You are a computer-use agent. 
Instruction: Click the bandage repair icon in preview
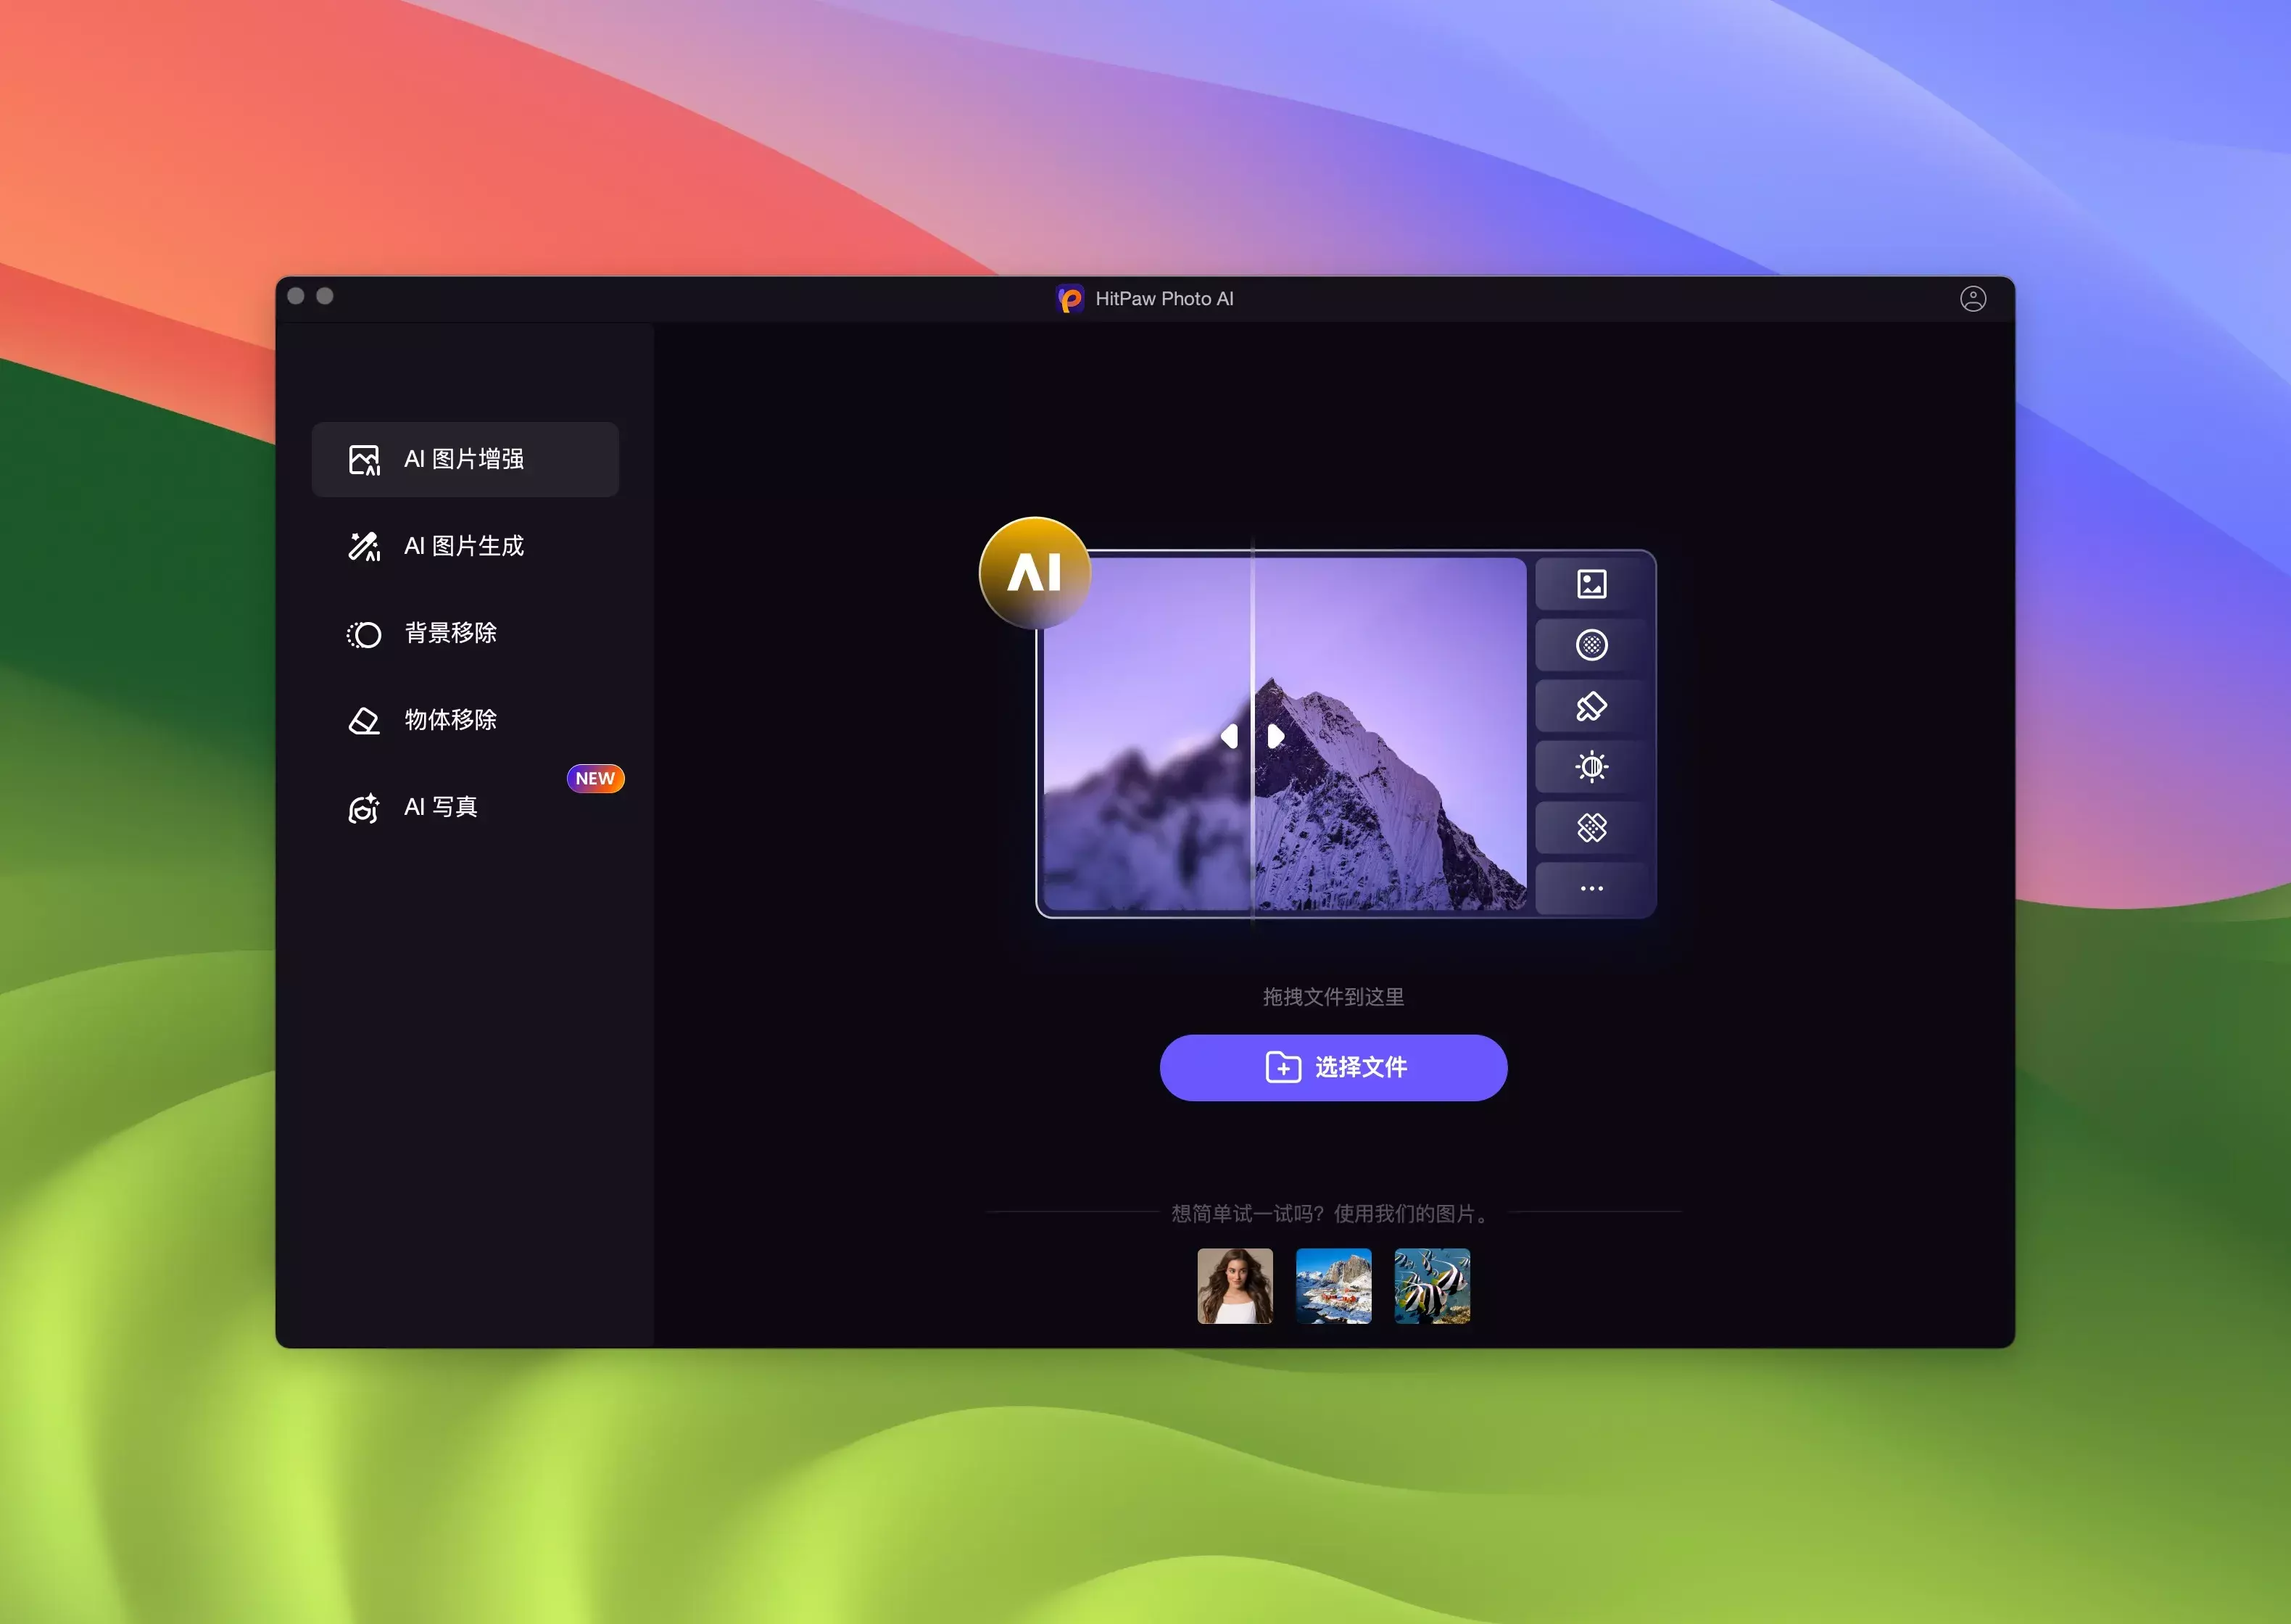[1591, 828]
